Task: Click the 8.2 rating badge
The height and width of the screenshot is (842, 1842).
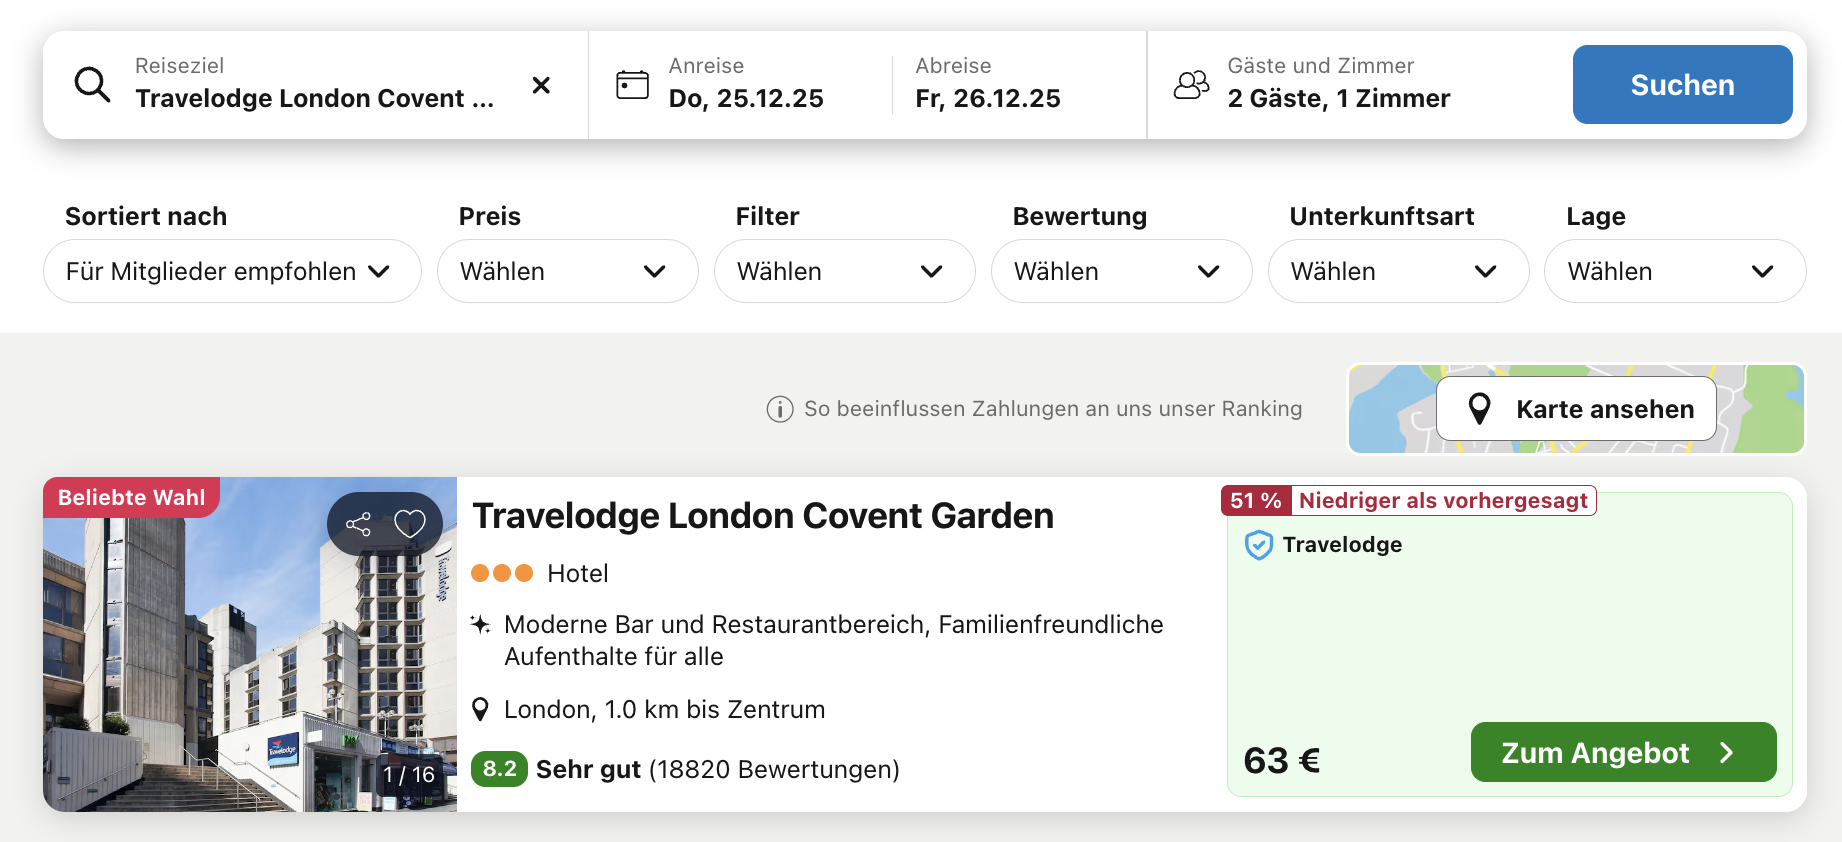Action: click(499, 769)
